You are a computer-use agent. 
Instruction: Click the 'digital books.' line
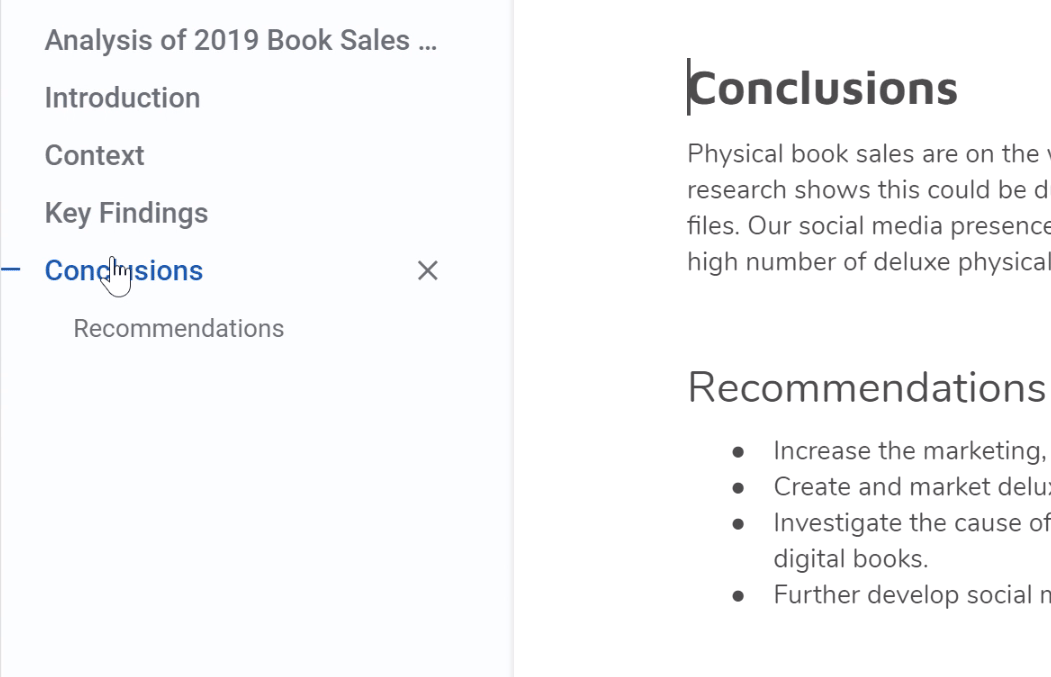click(850, 559)
